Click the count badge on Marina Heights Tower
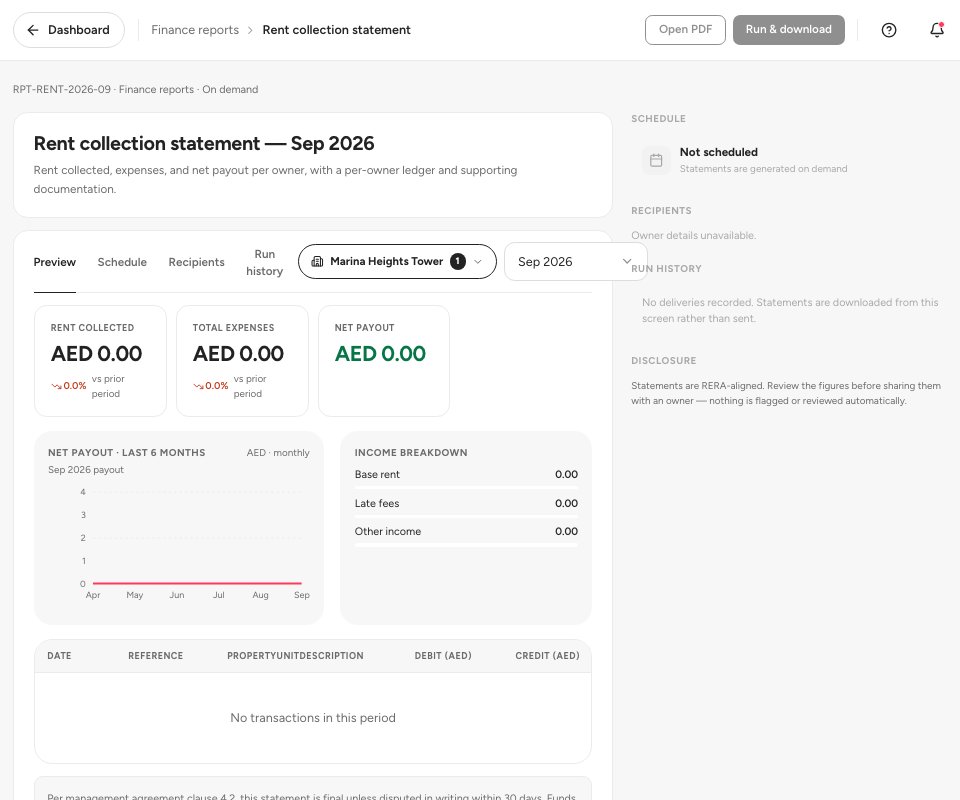The width and height of the screenshot is (960, 800). click(457, 261)
